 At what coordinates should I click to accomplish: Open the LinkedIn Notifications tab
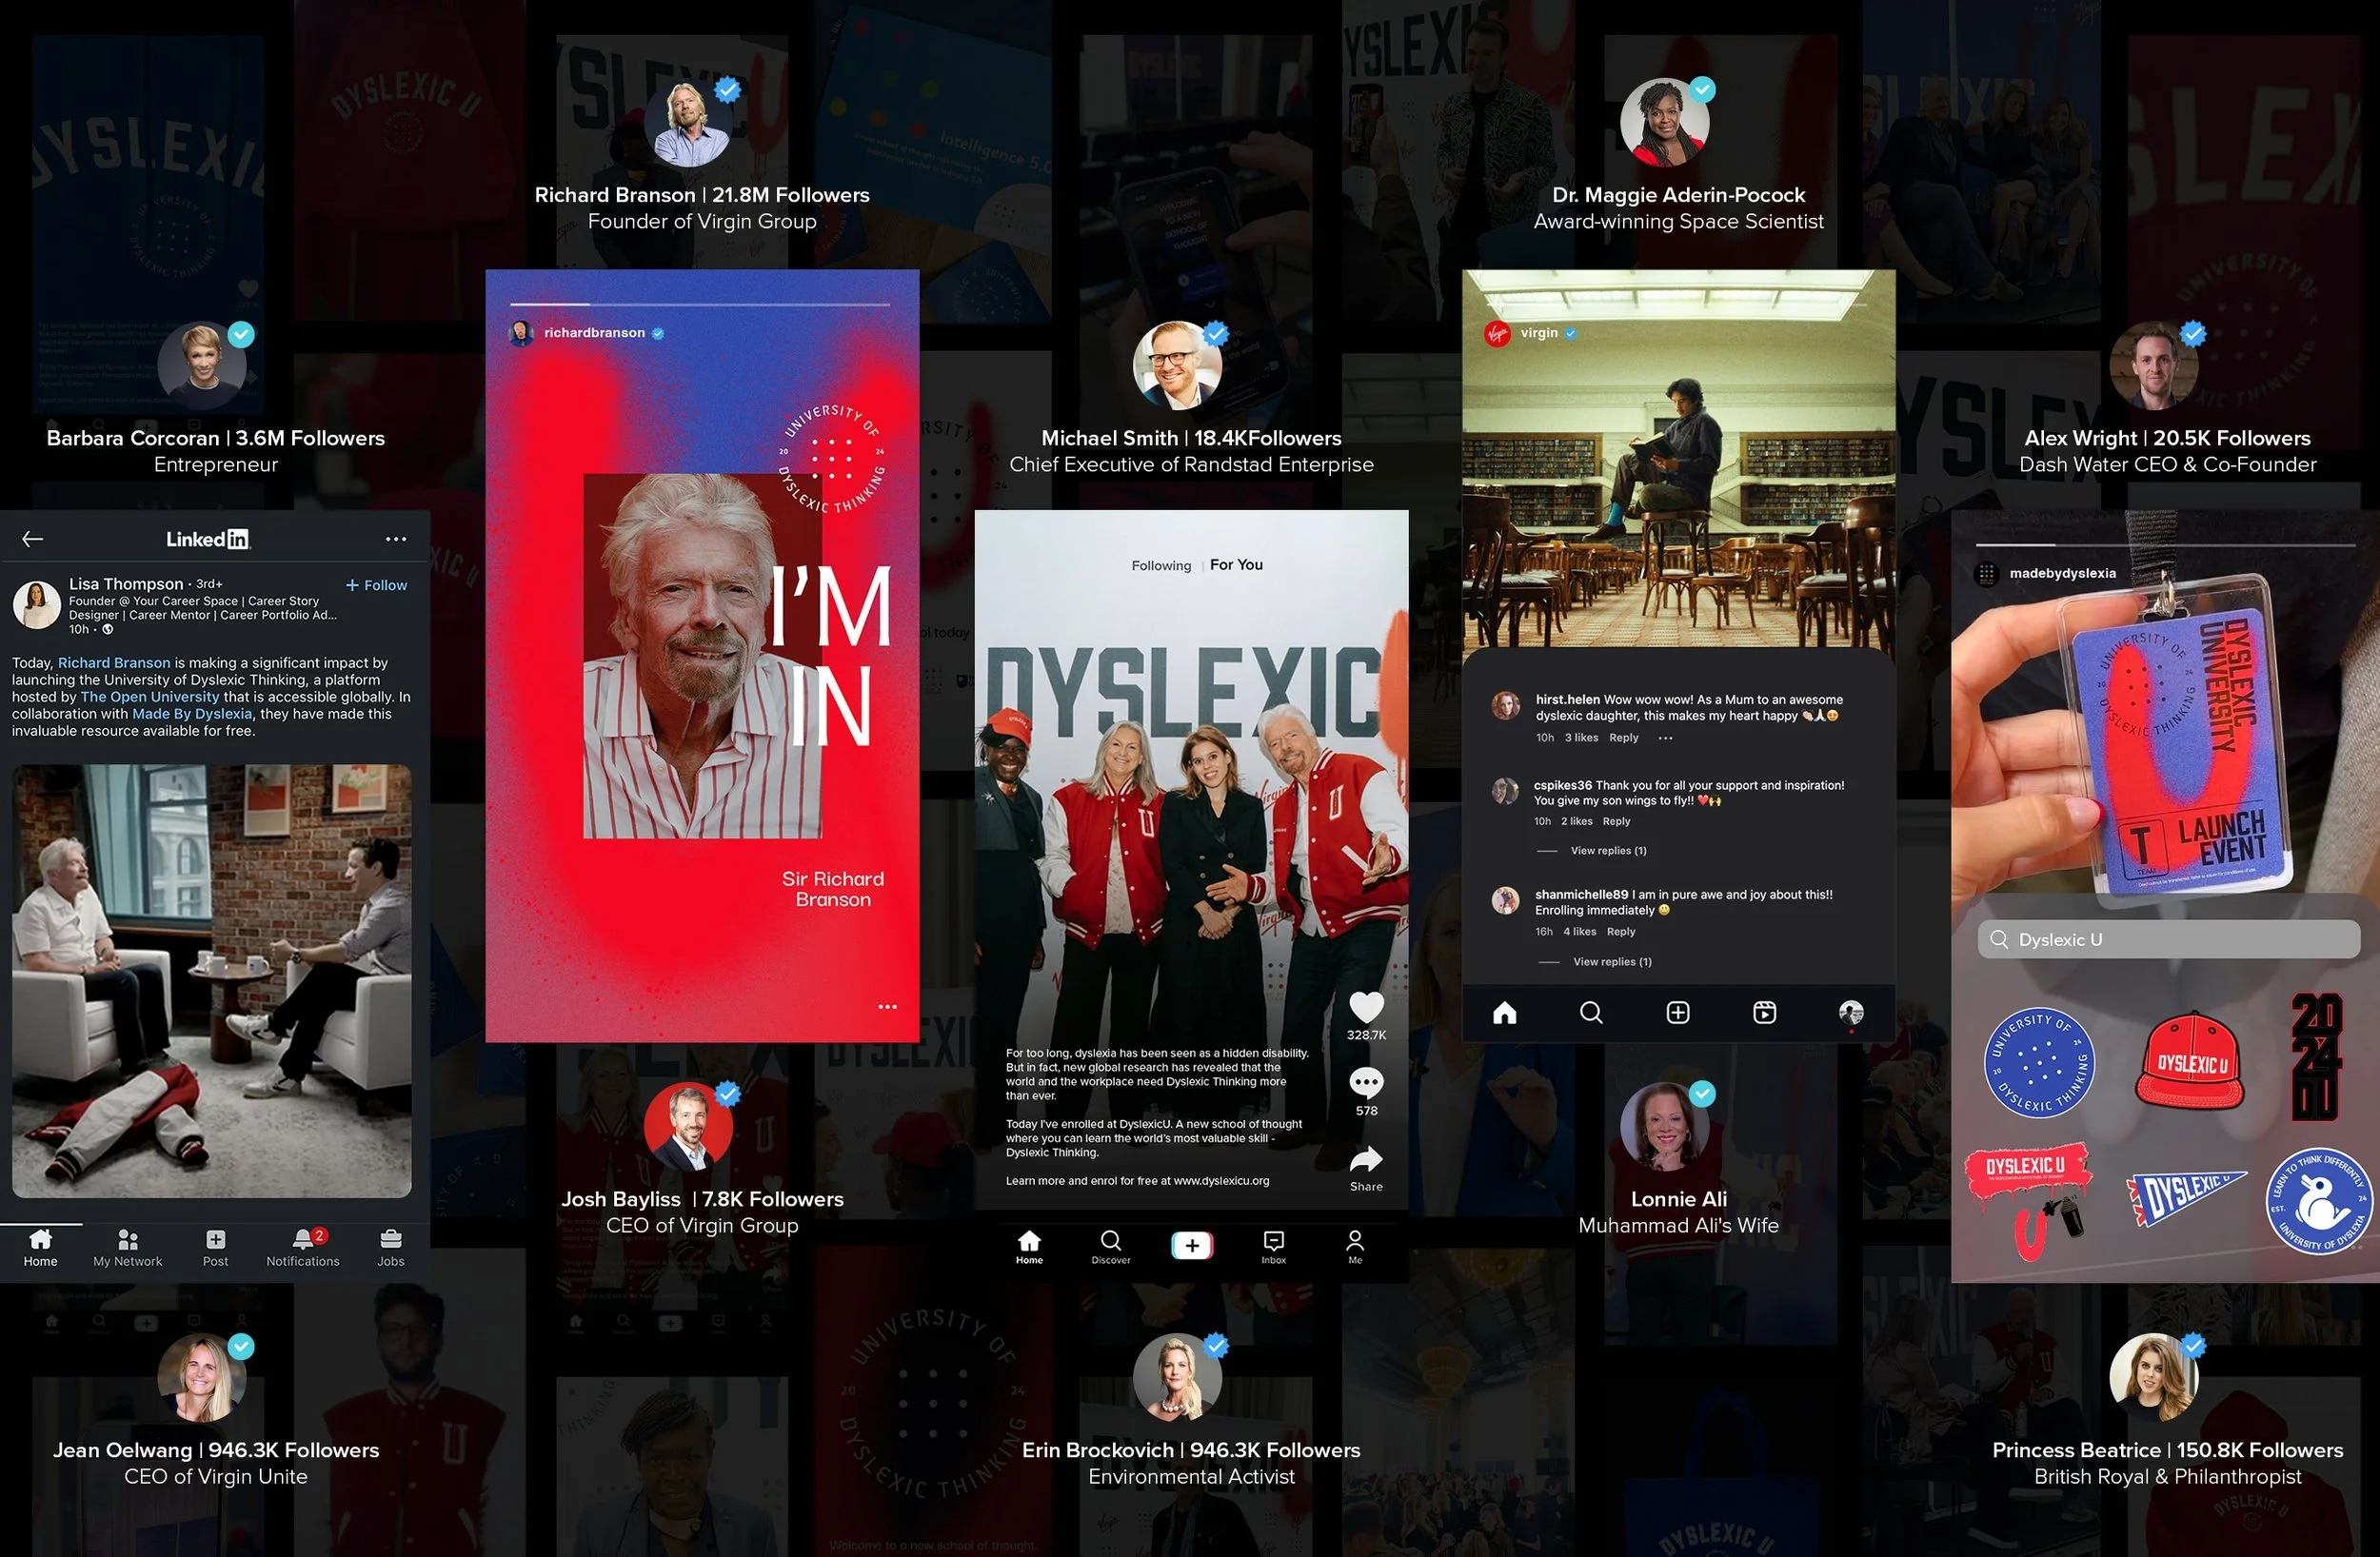click(303, 1247)
